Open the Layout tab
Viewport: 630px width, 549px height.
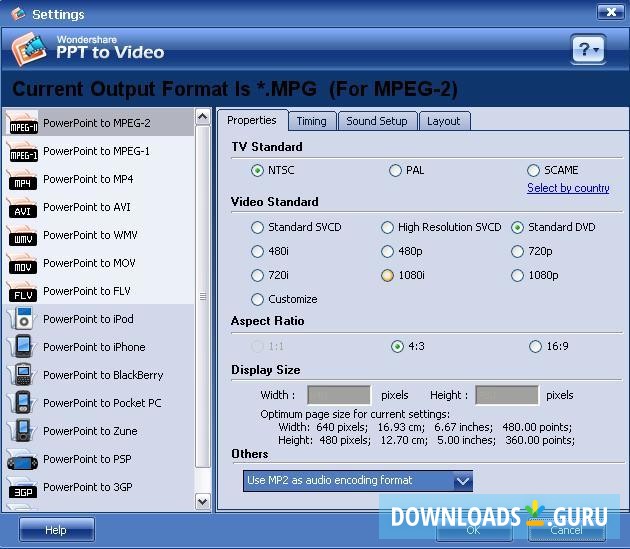(x=444, y=121)
